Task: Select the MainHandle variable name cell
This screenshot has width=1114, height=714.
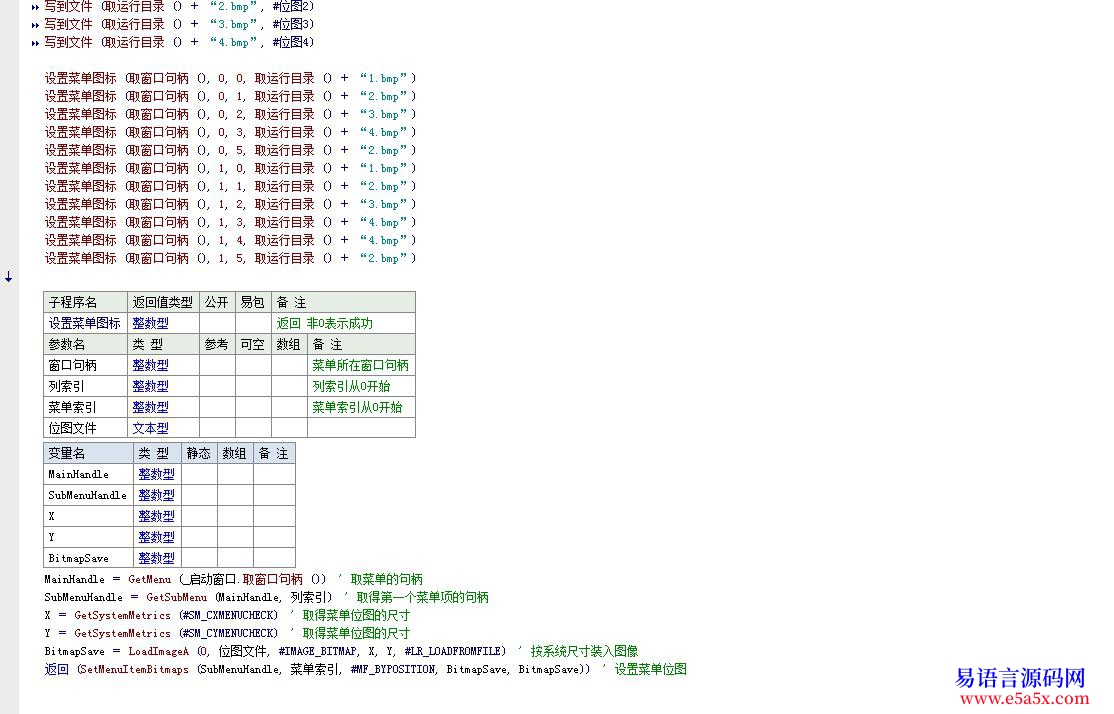Action: 88,474
